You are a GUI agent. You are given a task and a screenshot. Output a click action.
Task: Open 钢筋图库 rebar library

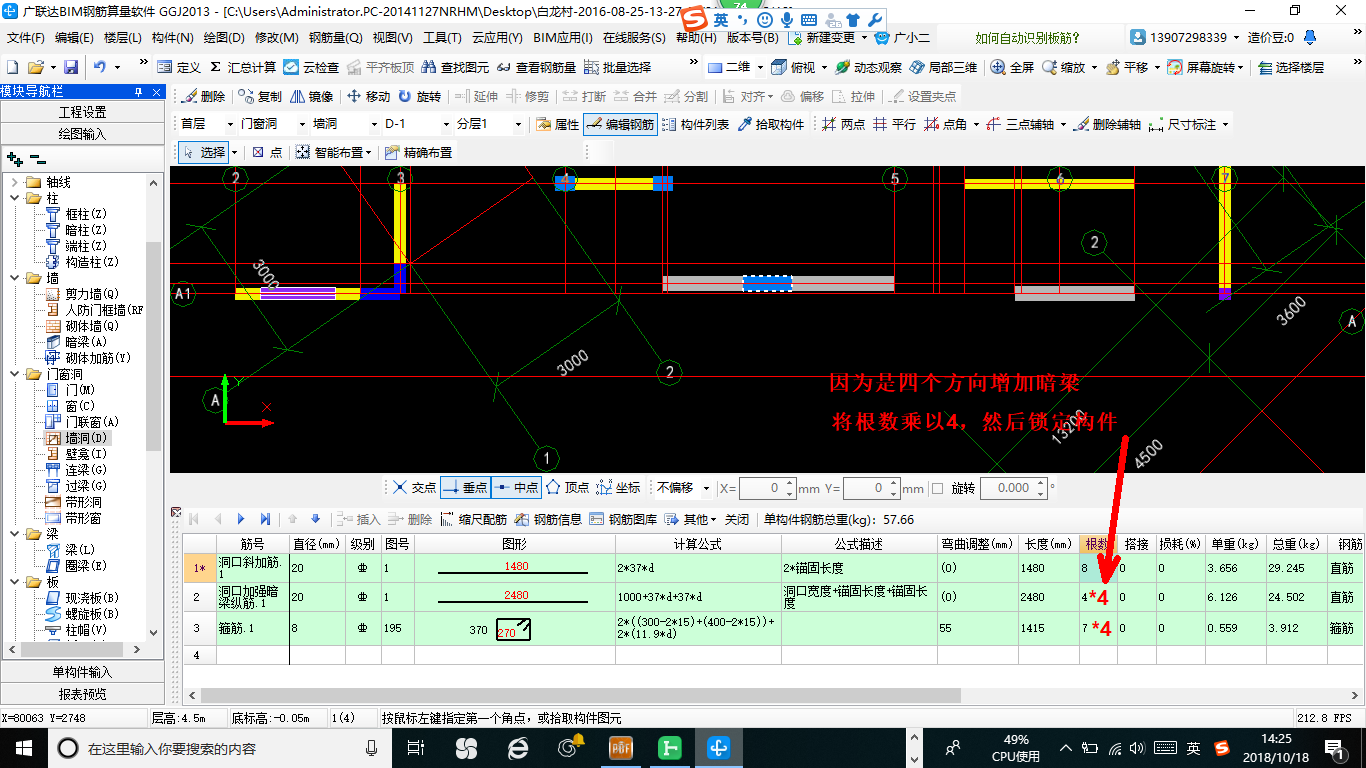pyautogui.click(x=623, y=519)
